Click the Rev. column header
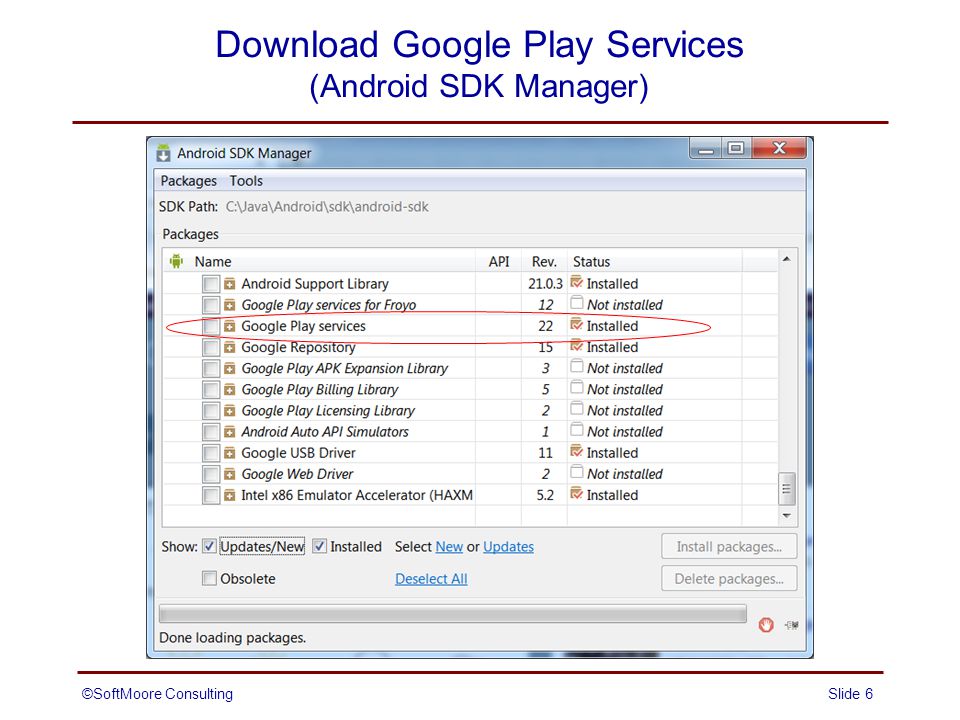The width and height of the screenshot is (960, 720). coord(544,261)
